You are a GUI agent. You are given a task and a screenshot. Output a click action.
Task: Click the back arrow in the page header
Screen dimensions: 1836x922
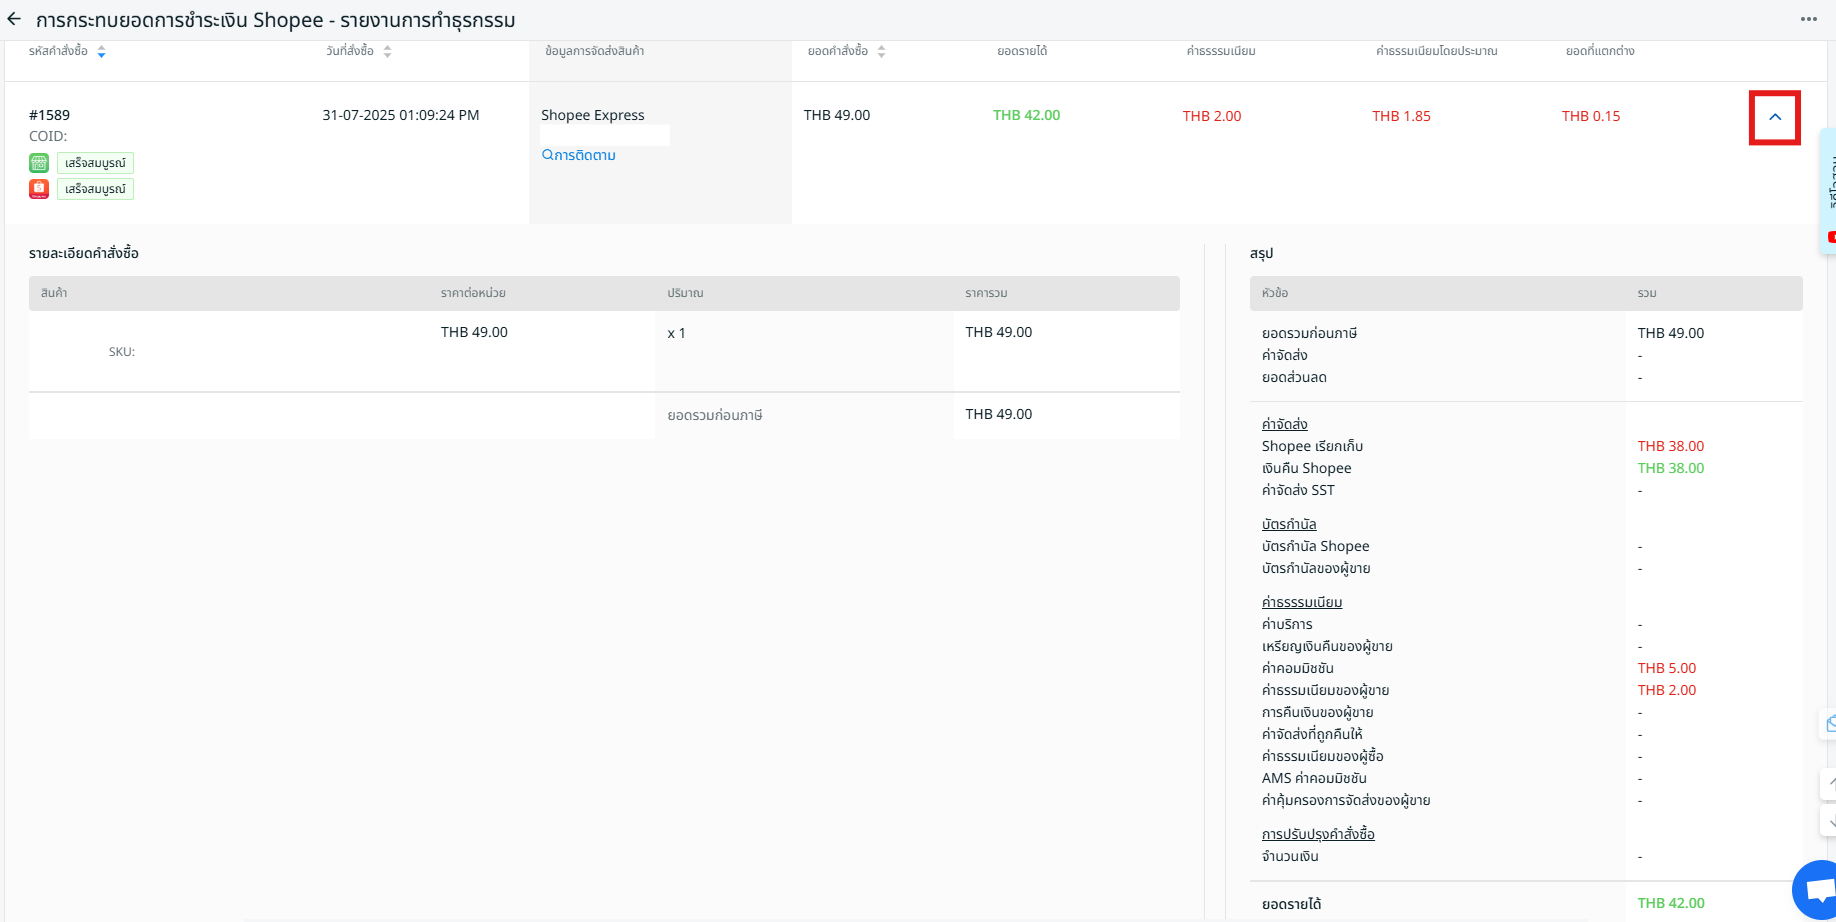[x=14, y=19]
